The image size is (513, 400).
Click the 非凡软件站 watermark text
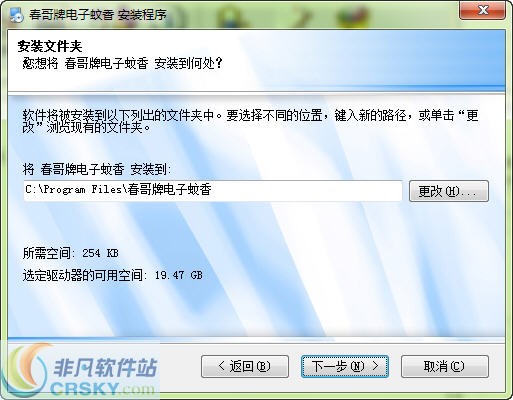[105, 368]
